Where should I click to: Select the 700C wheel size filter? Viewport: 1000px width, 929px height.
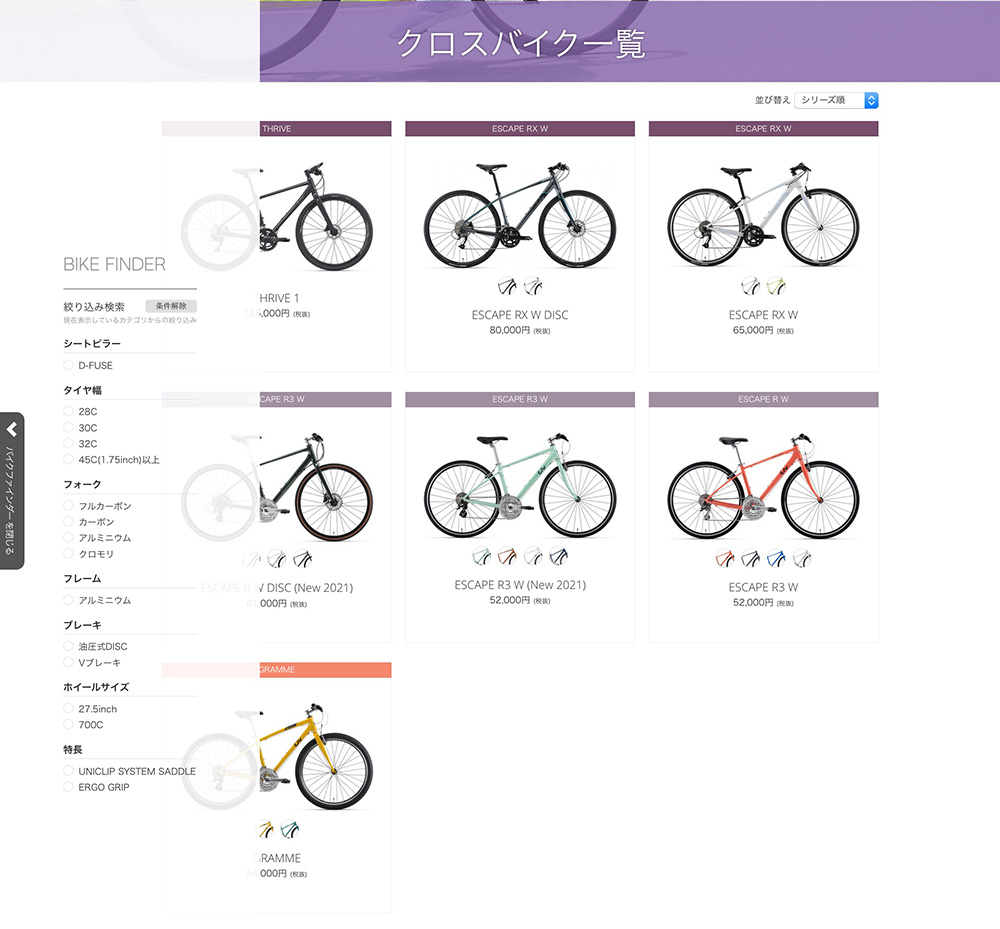pos(69,725)
